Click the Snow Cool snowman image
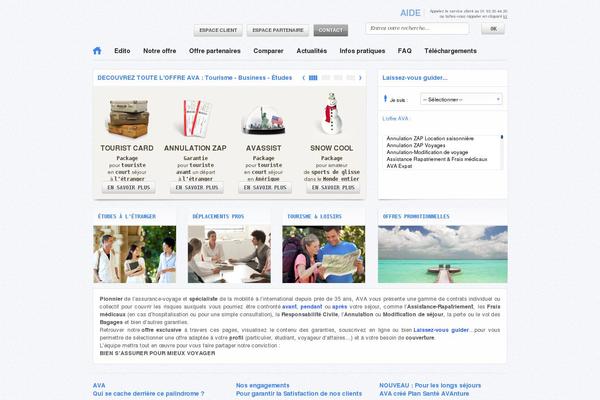 coord(331,114)
